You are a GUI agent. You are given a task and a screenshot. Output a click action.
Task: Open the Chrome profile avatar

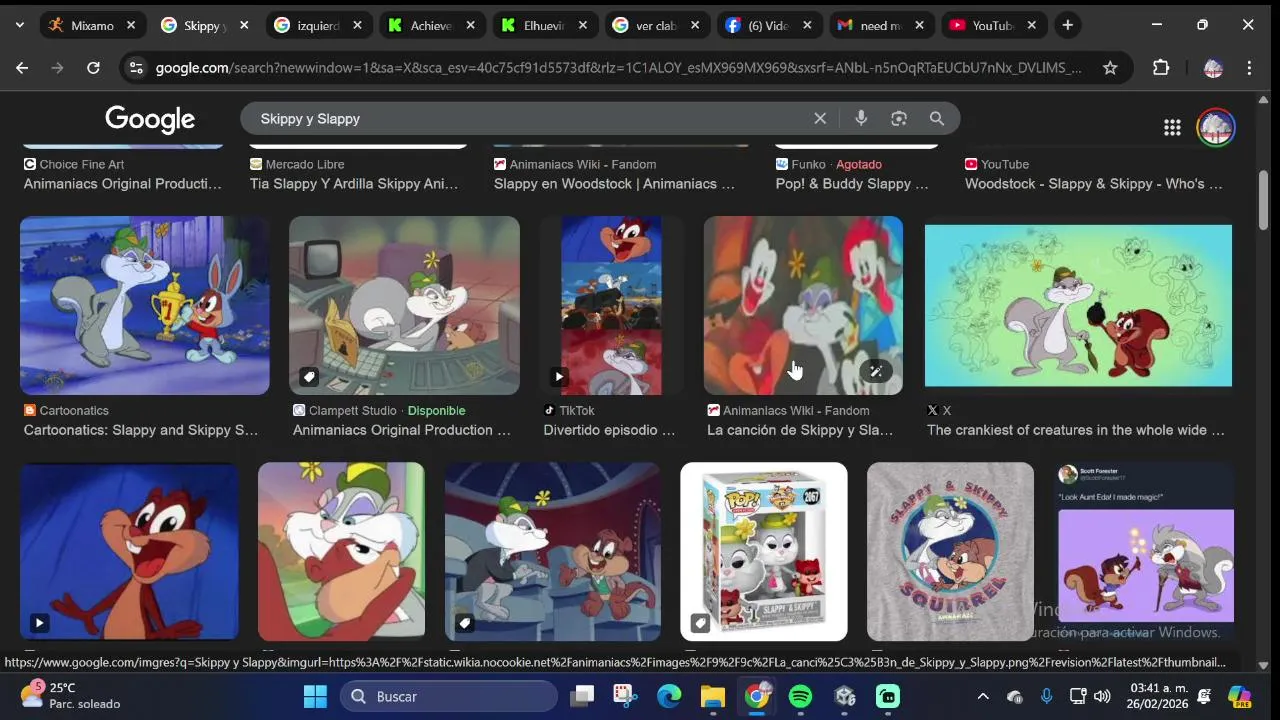click(1213, 68)
